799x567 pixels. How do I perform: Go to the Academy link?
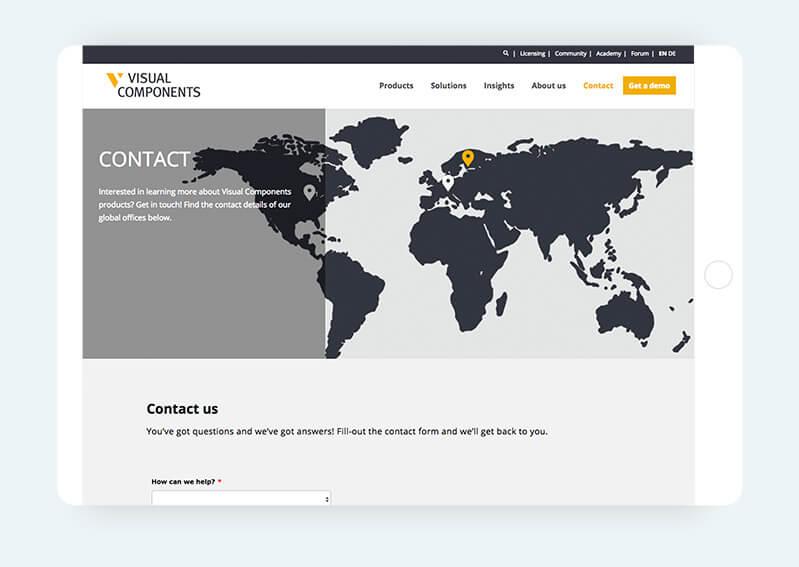(608, 53)
